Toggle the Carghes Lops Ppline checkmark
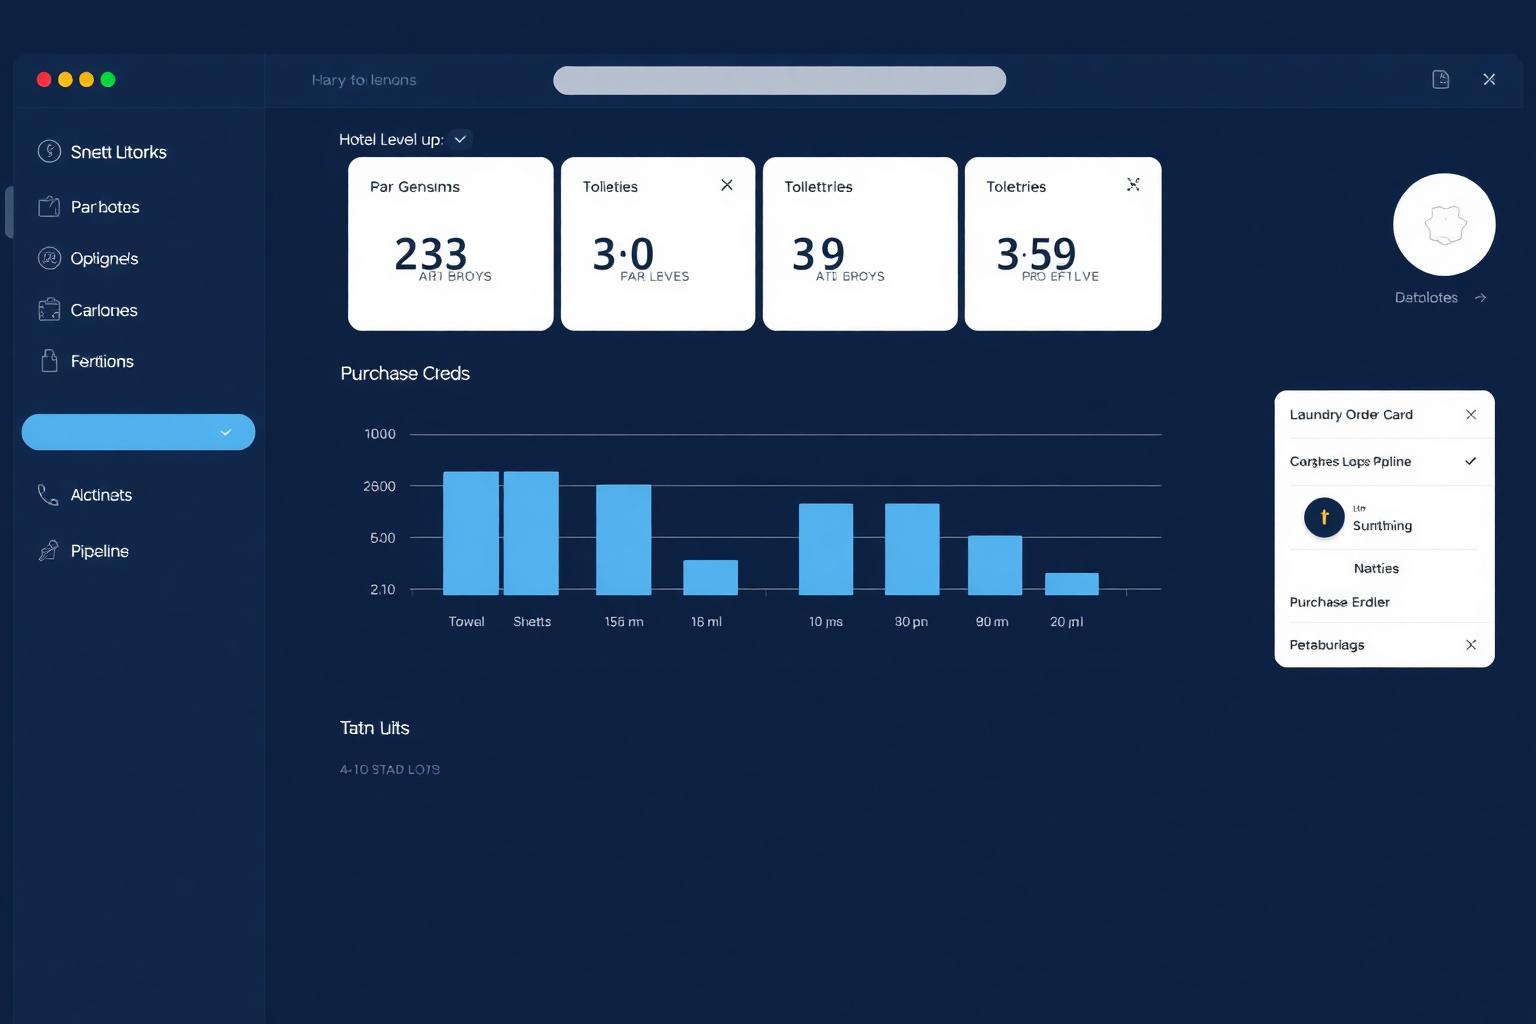 pyautogui.click(x=1471, y=461)
